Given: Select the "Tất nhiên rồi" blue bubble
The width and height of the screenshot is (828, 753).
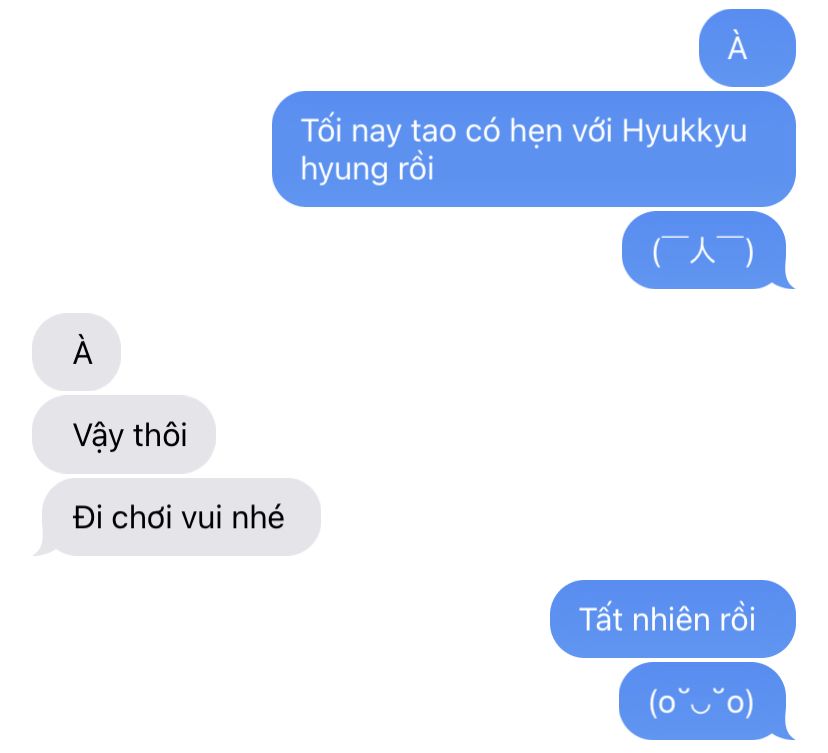Looking at the screenshot, I should point(673,619).
